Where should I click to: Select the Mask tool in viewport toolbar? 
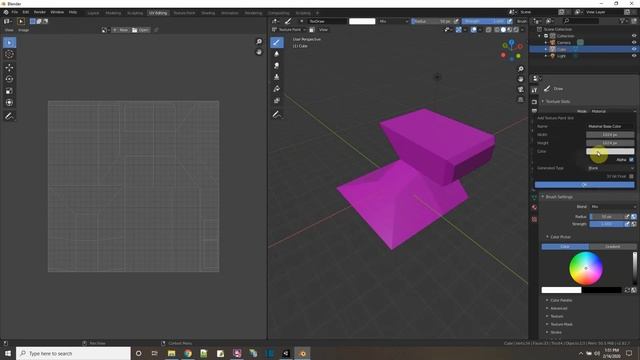click(x=277, y=100)
